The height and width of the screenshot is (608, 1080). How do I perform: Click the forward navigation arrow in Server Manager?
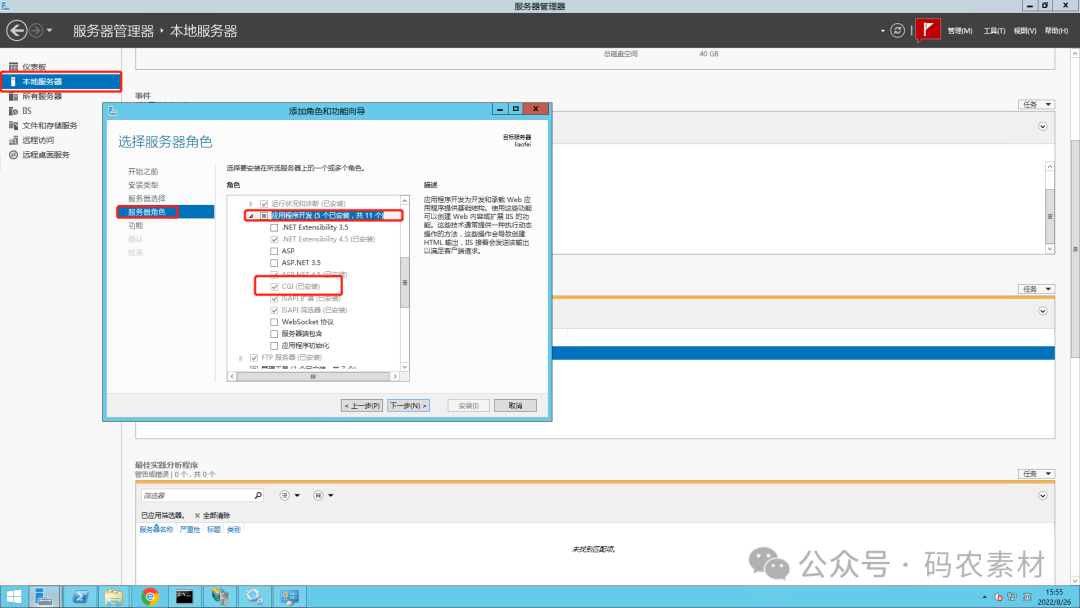pyautogui.click(x=36, y=30)
